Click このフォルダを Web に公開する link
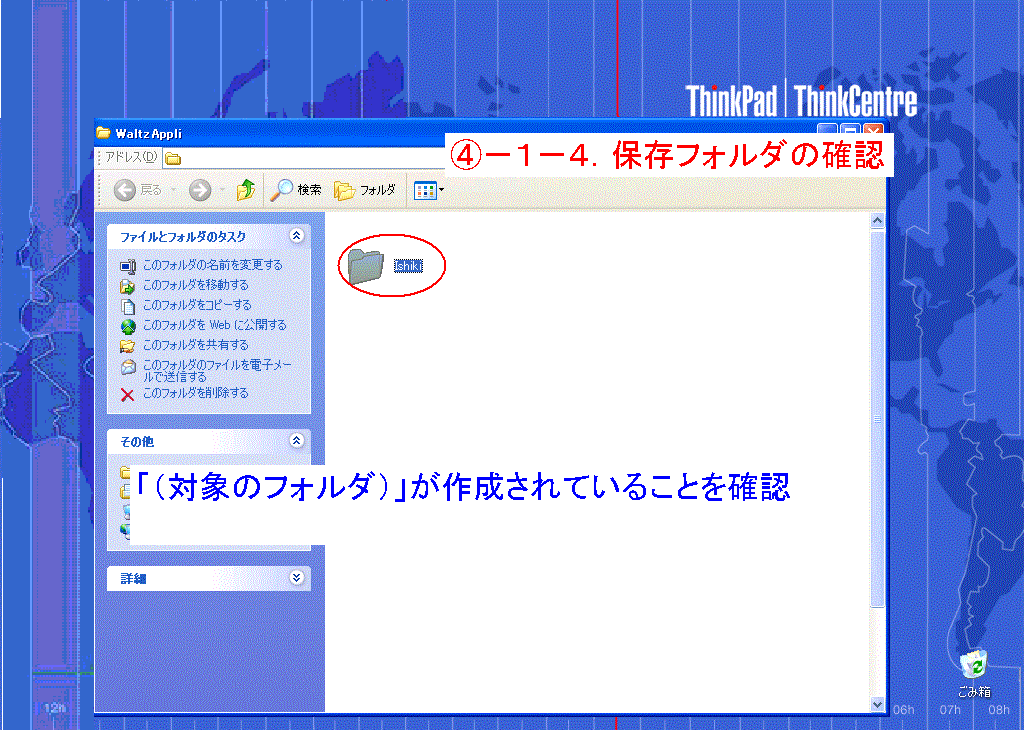Screen dimensions: 1024x732 pyautogui.click(x=214, y=325)
